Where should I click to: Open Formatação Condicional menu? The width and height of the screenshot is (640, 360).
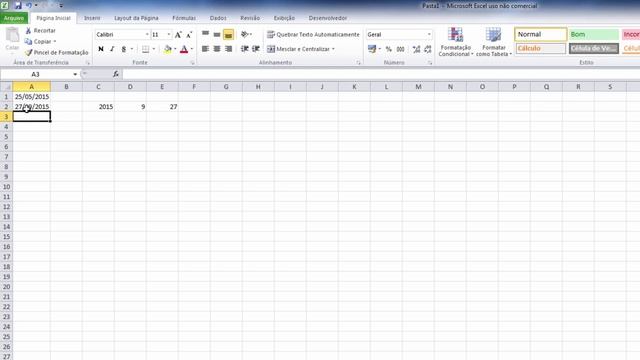pos(456,42)
